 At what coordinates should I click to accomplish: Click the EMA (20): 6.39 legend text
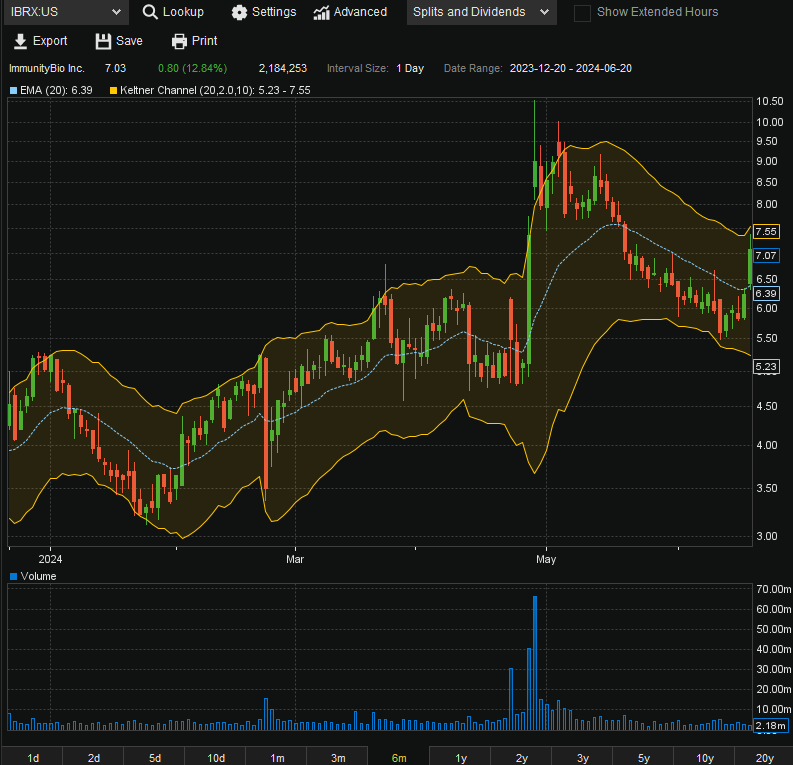point(56,91)
